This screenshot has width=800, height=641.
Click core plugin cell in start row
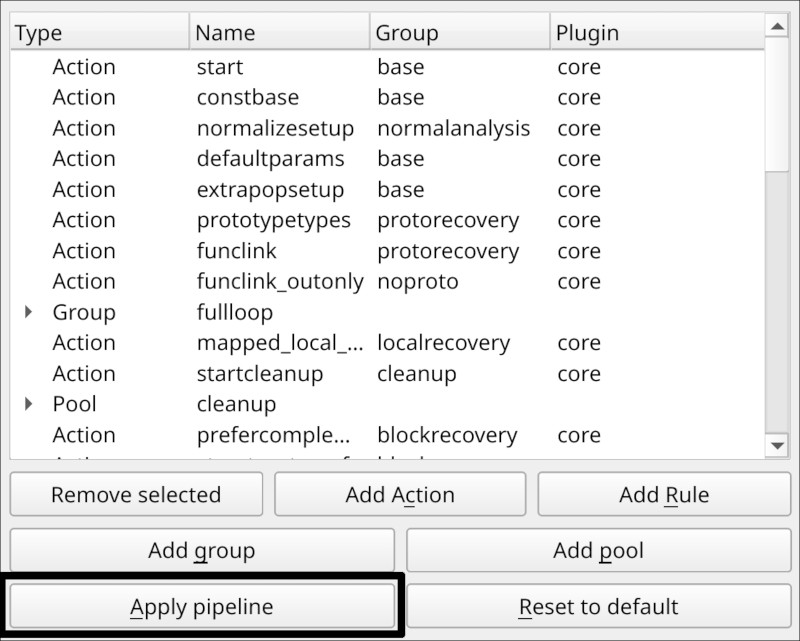pyautogui.click(x=579, y=67)
